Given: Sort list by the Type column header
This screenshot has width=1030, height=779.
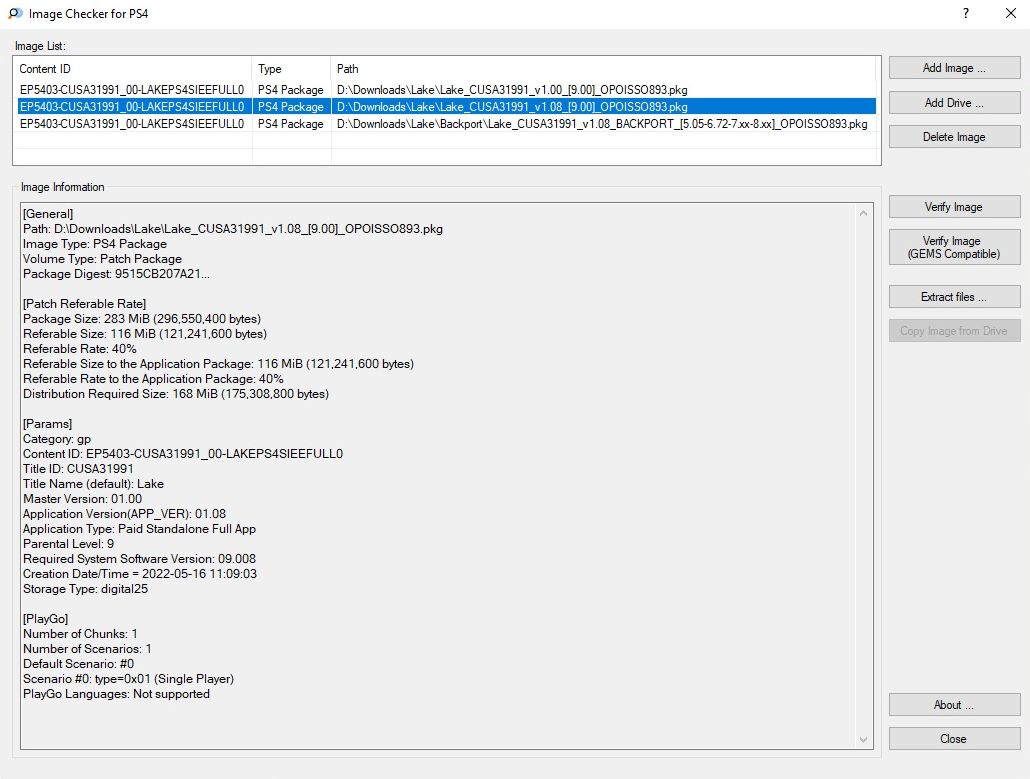Looking at the screenshot, I should click(292, 69).
